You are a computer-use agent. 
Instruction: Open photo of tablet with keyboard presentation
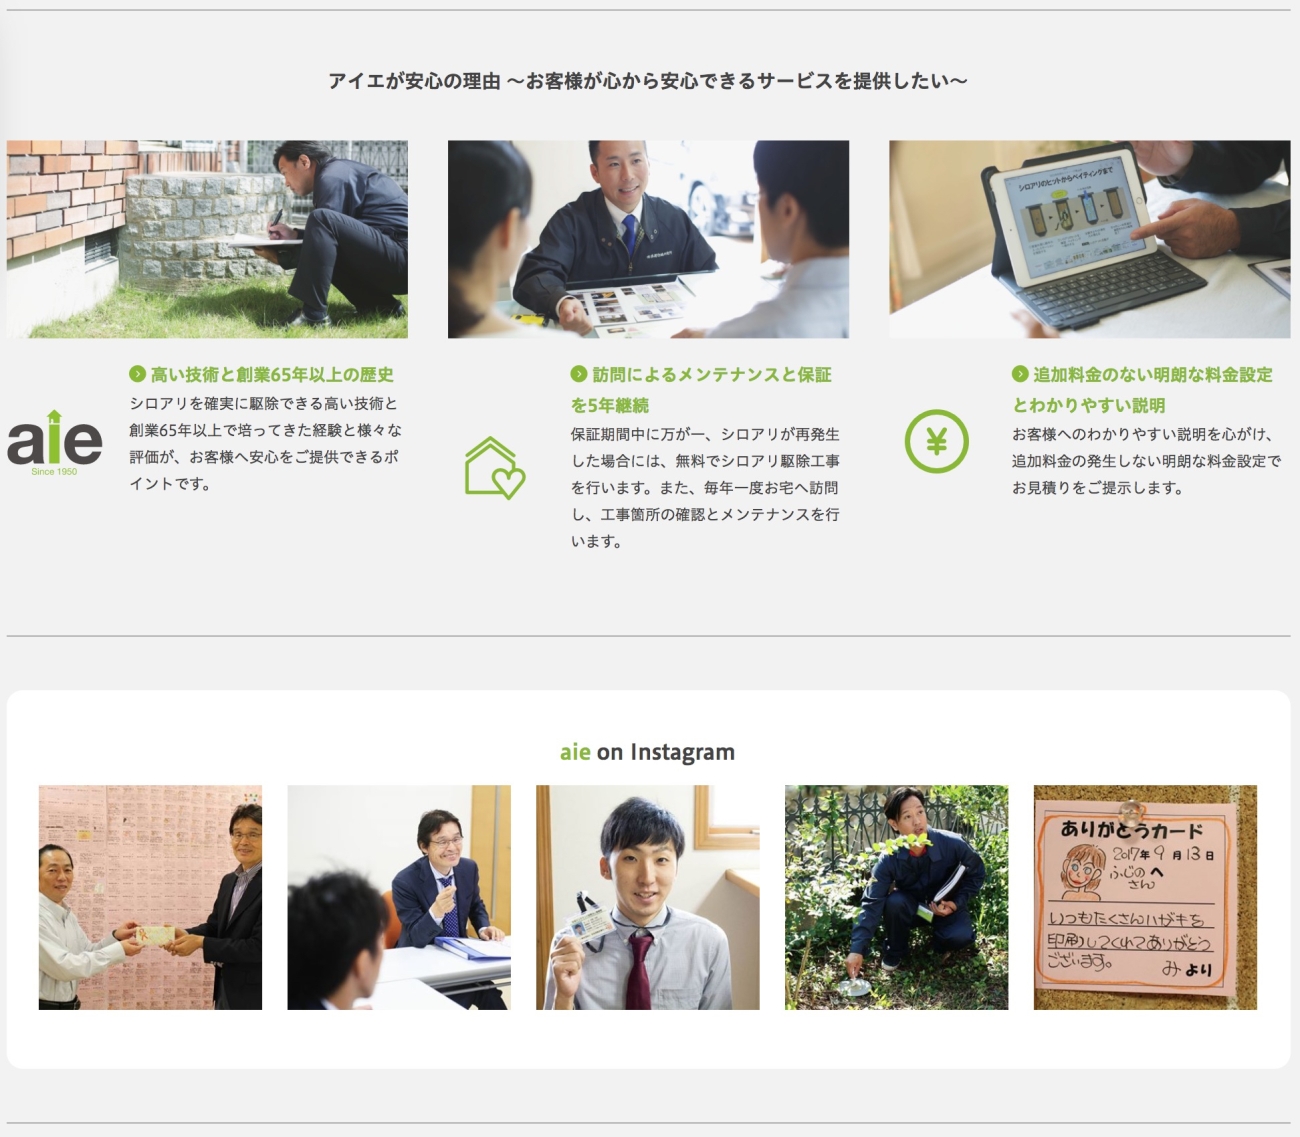point(1089,239)
